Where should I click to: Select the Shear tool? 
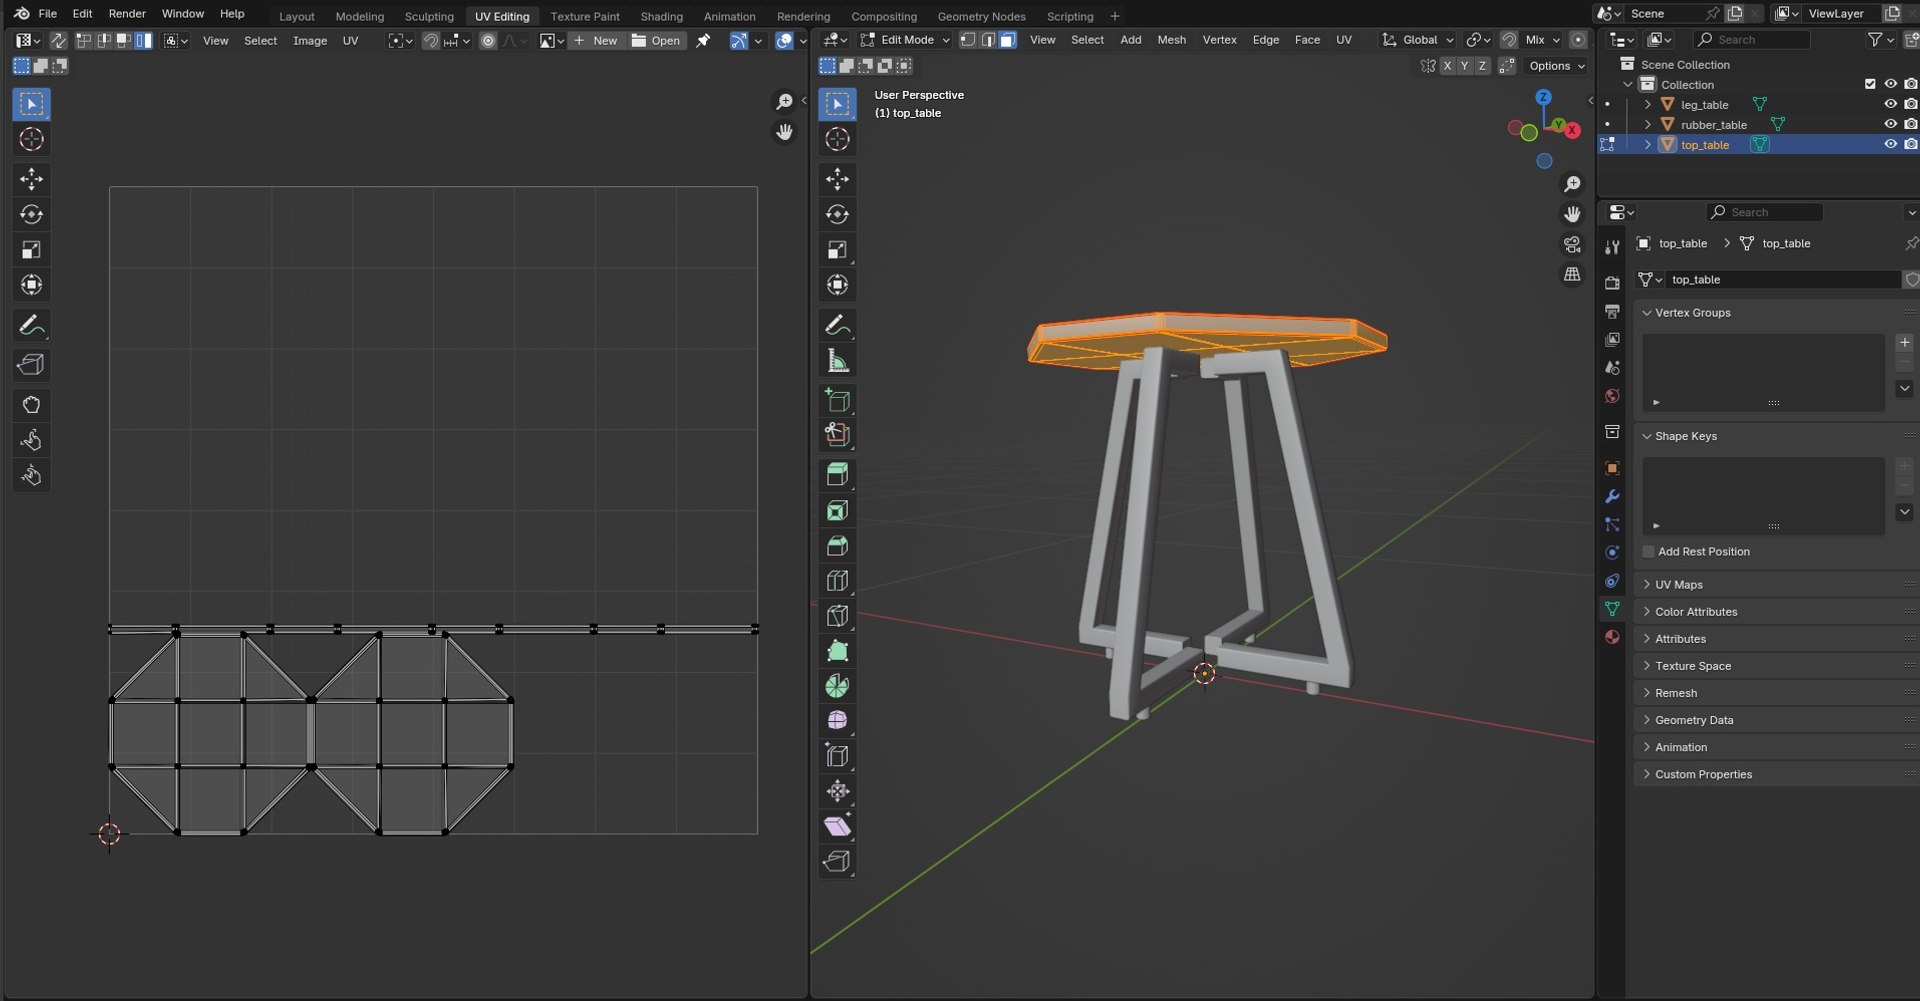[x=837, y=826]
